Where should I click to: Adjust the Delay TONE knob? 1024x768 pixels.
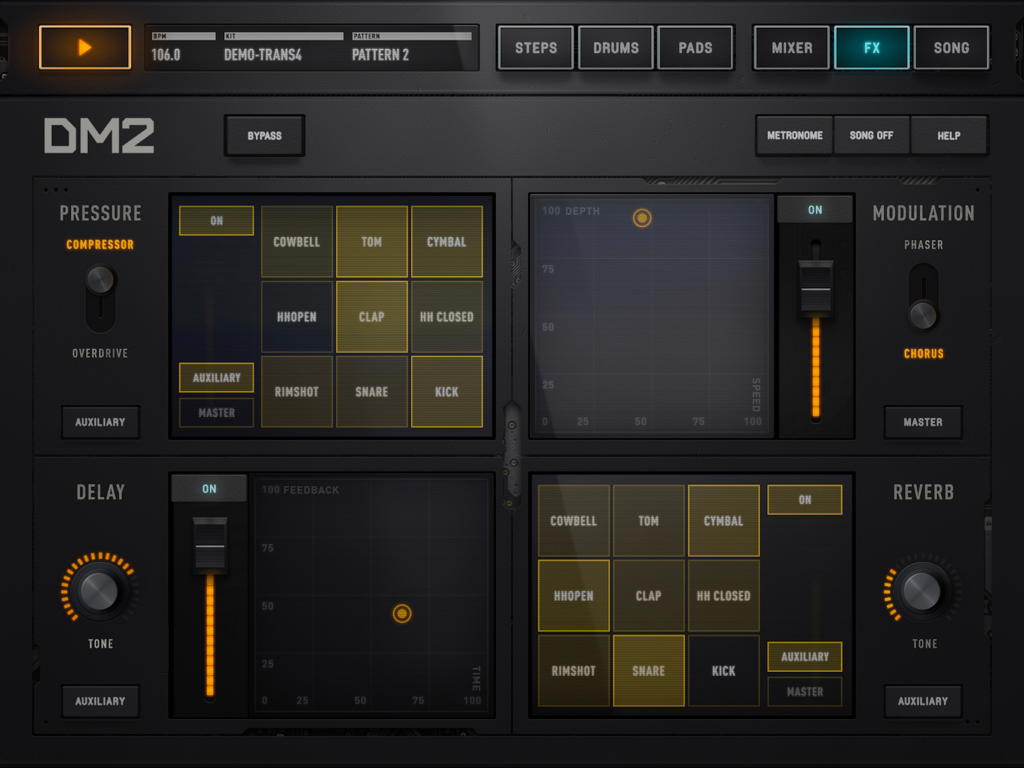(x=99, y=594)
